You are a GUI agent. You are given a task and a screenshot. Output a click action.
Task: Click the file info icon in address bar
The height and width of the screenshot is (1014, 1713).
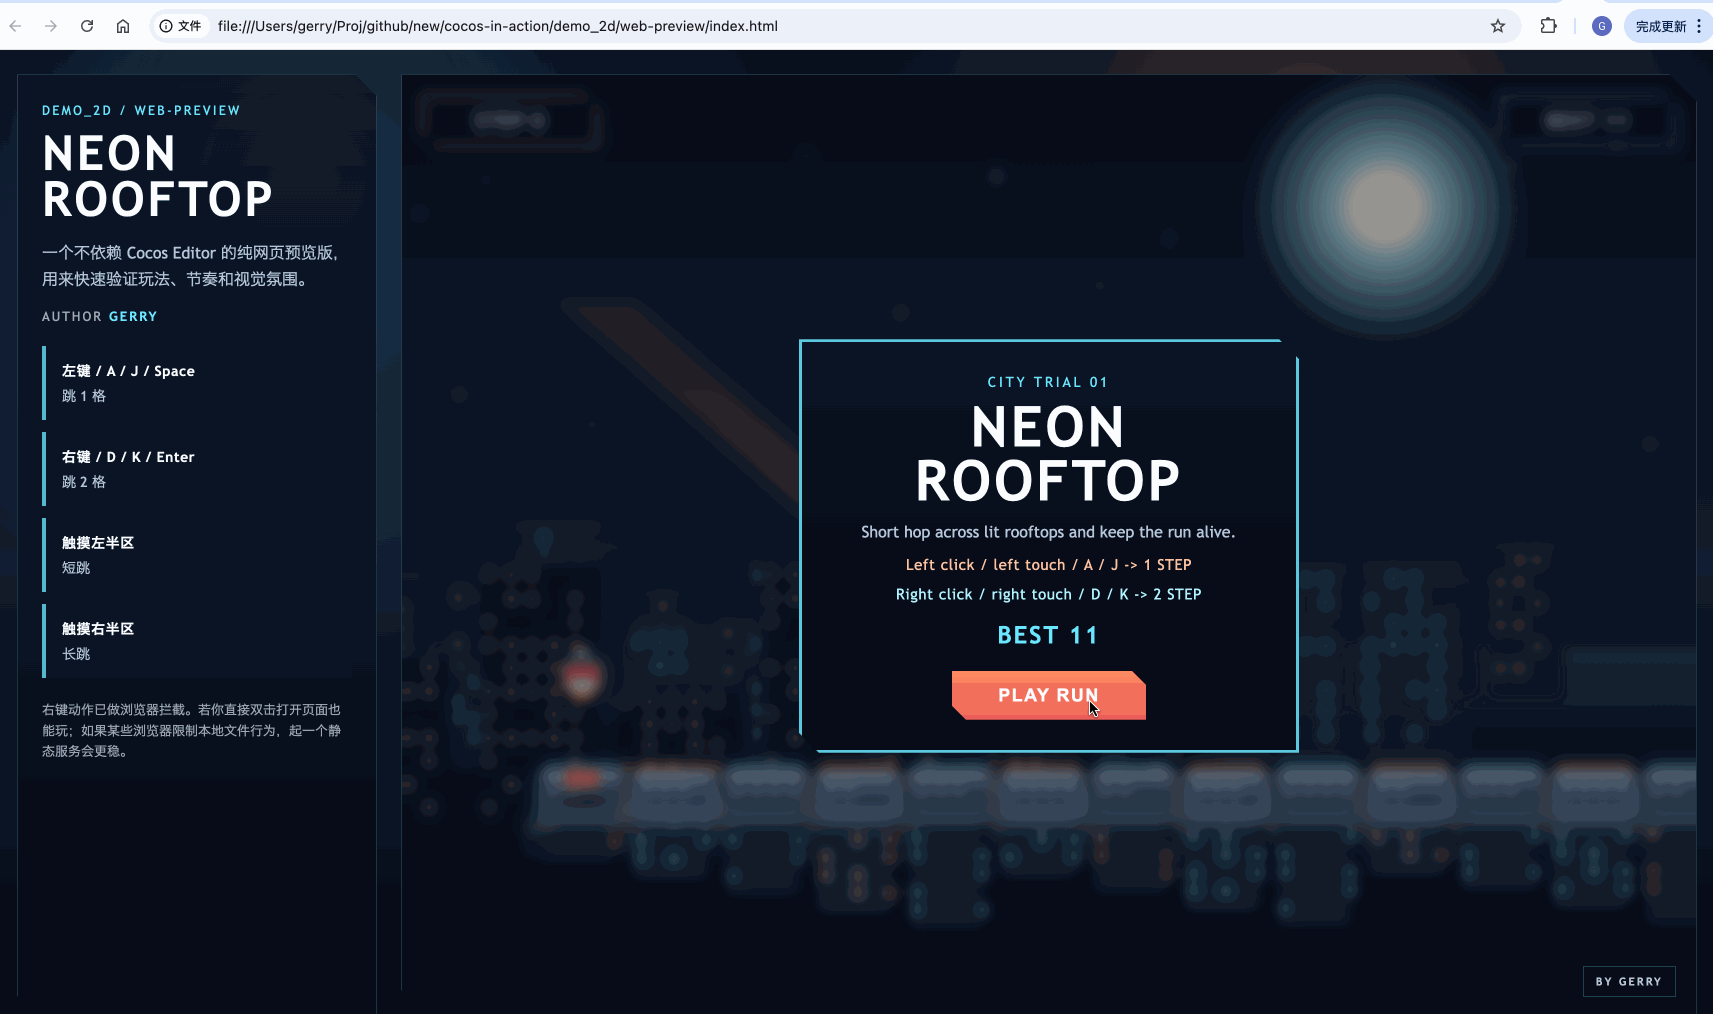(x=167, y=26)
